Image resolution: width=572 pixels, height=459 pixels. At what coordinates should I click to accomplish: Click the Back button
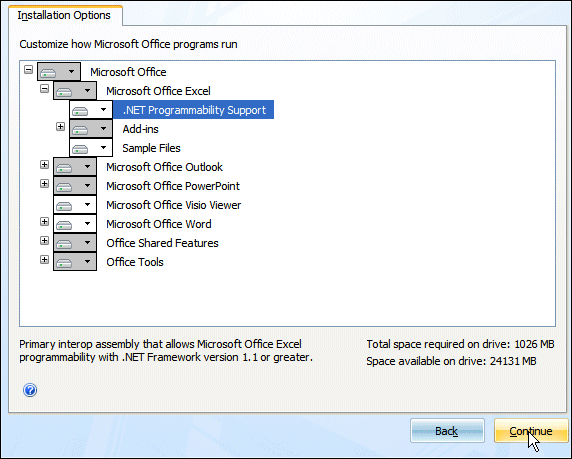point(447,431)
